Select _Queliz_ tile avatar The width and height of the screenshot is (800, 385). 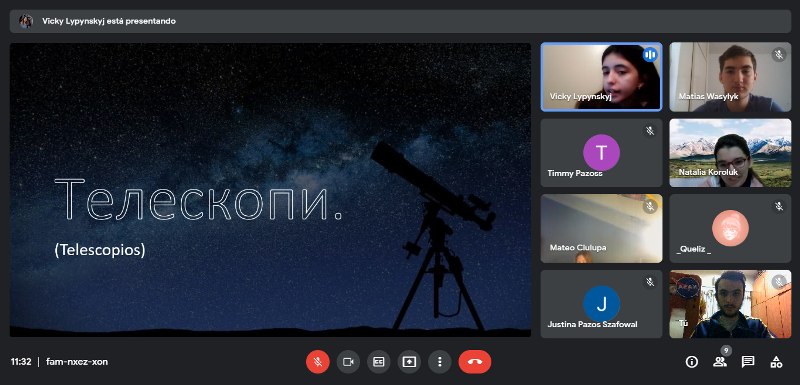pos(730,228)
